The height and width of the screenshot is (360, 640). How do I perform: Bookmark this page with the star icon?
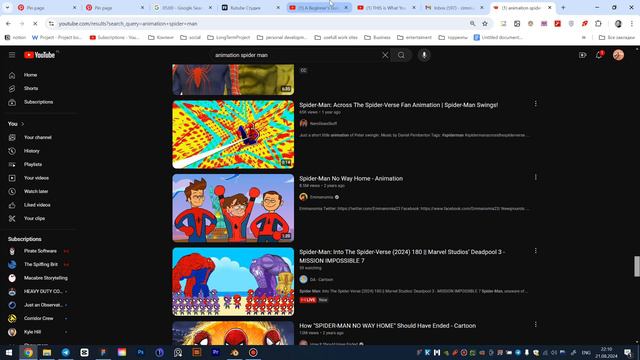pyautogui.click(x=485, y=24)
